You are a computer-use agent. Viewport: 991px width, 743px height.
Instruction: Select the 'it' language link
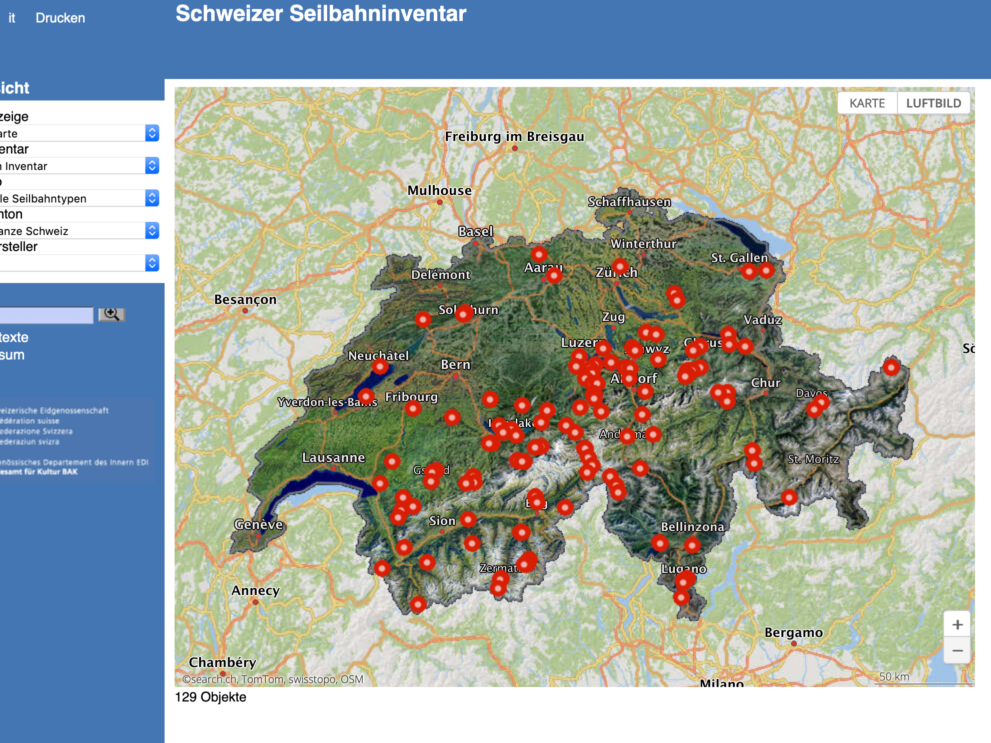pyautogui.click(x=12, y=18)
